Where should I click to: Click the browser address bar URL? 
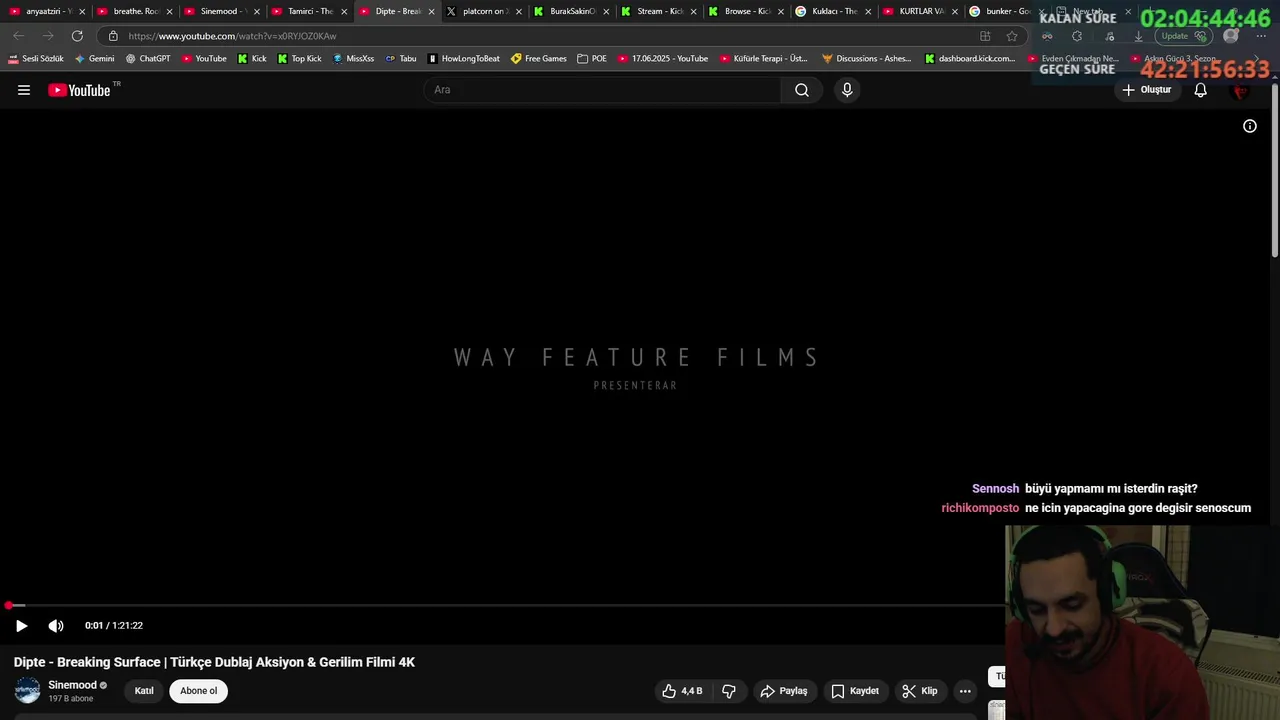click(x=232, y=36)
